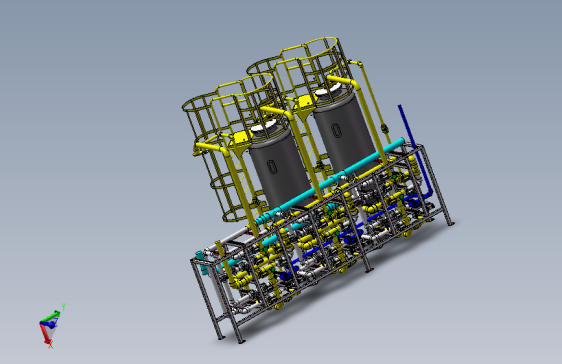This screenshot has height=364, width=562.
Task: Select the cyan valve at the frame's left end
Action: 201,262
